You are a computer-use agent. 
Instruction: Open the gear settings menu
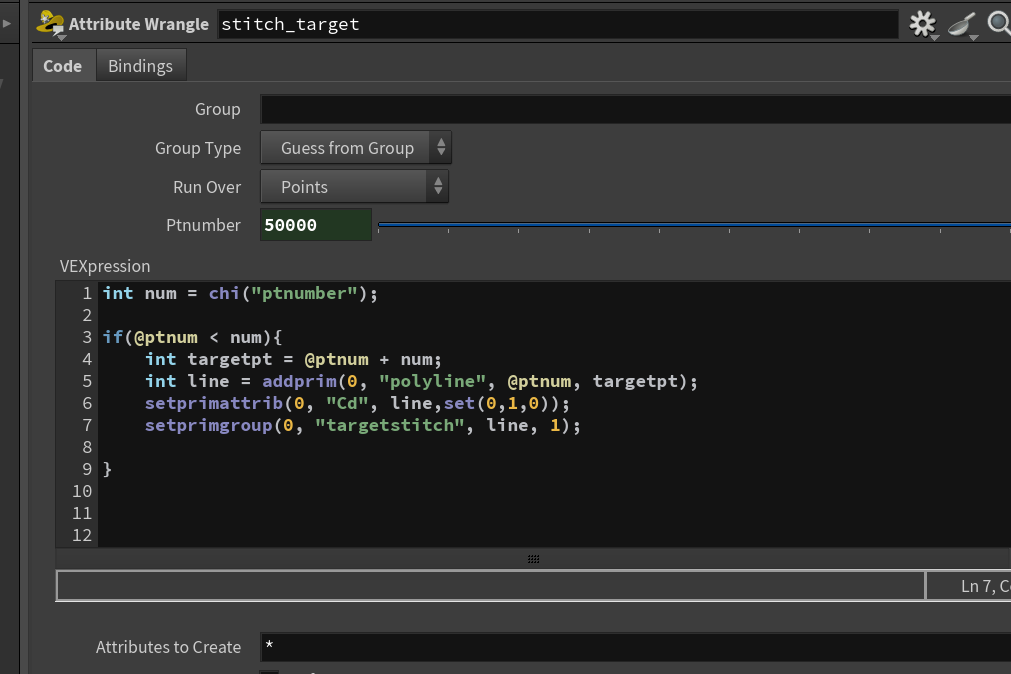pos(923,25)
